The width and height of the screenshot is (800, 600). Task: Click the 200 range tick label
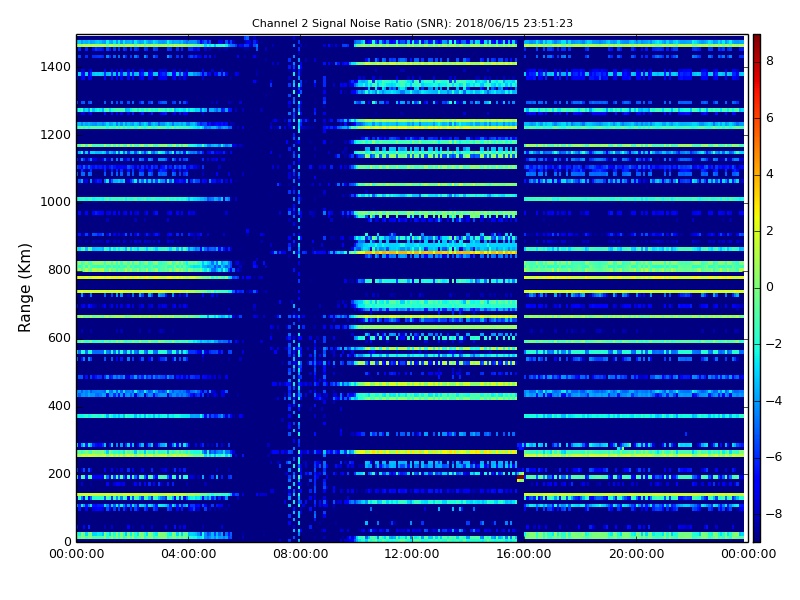59,473
